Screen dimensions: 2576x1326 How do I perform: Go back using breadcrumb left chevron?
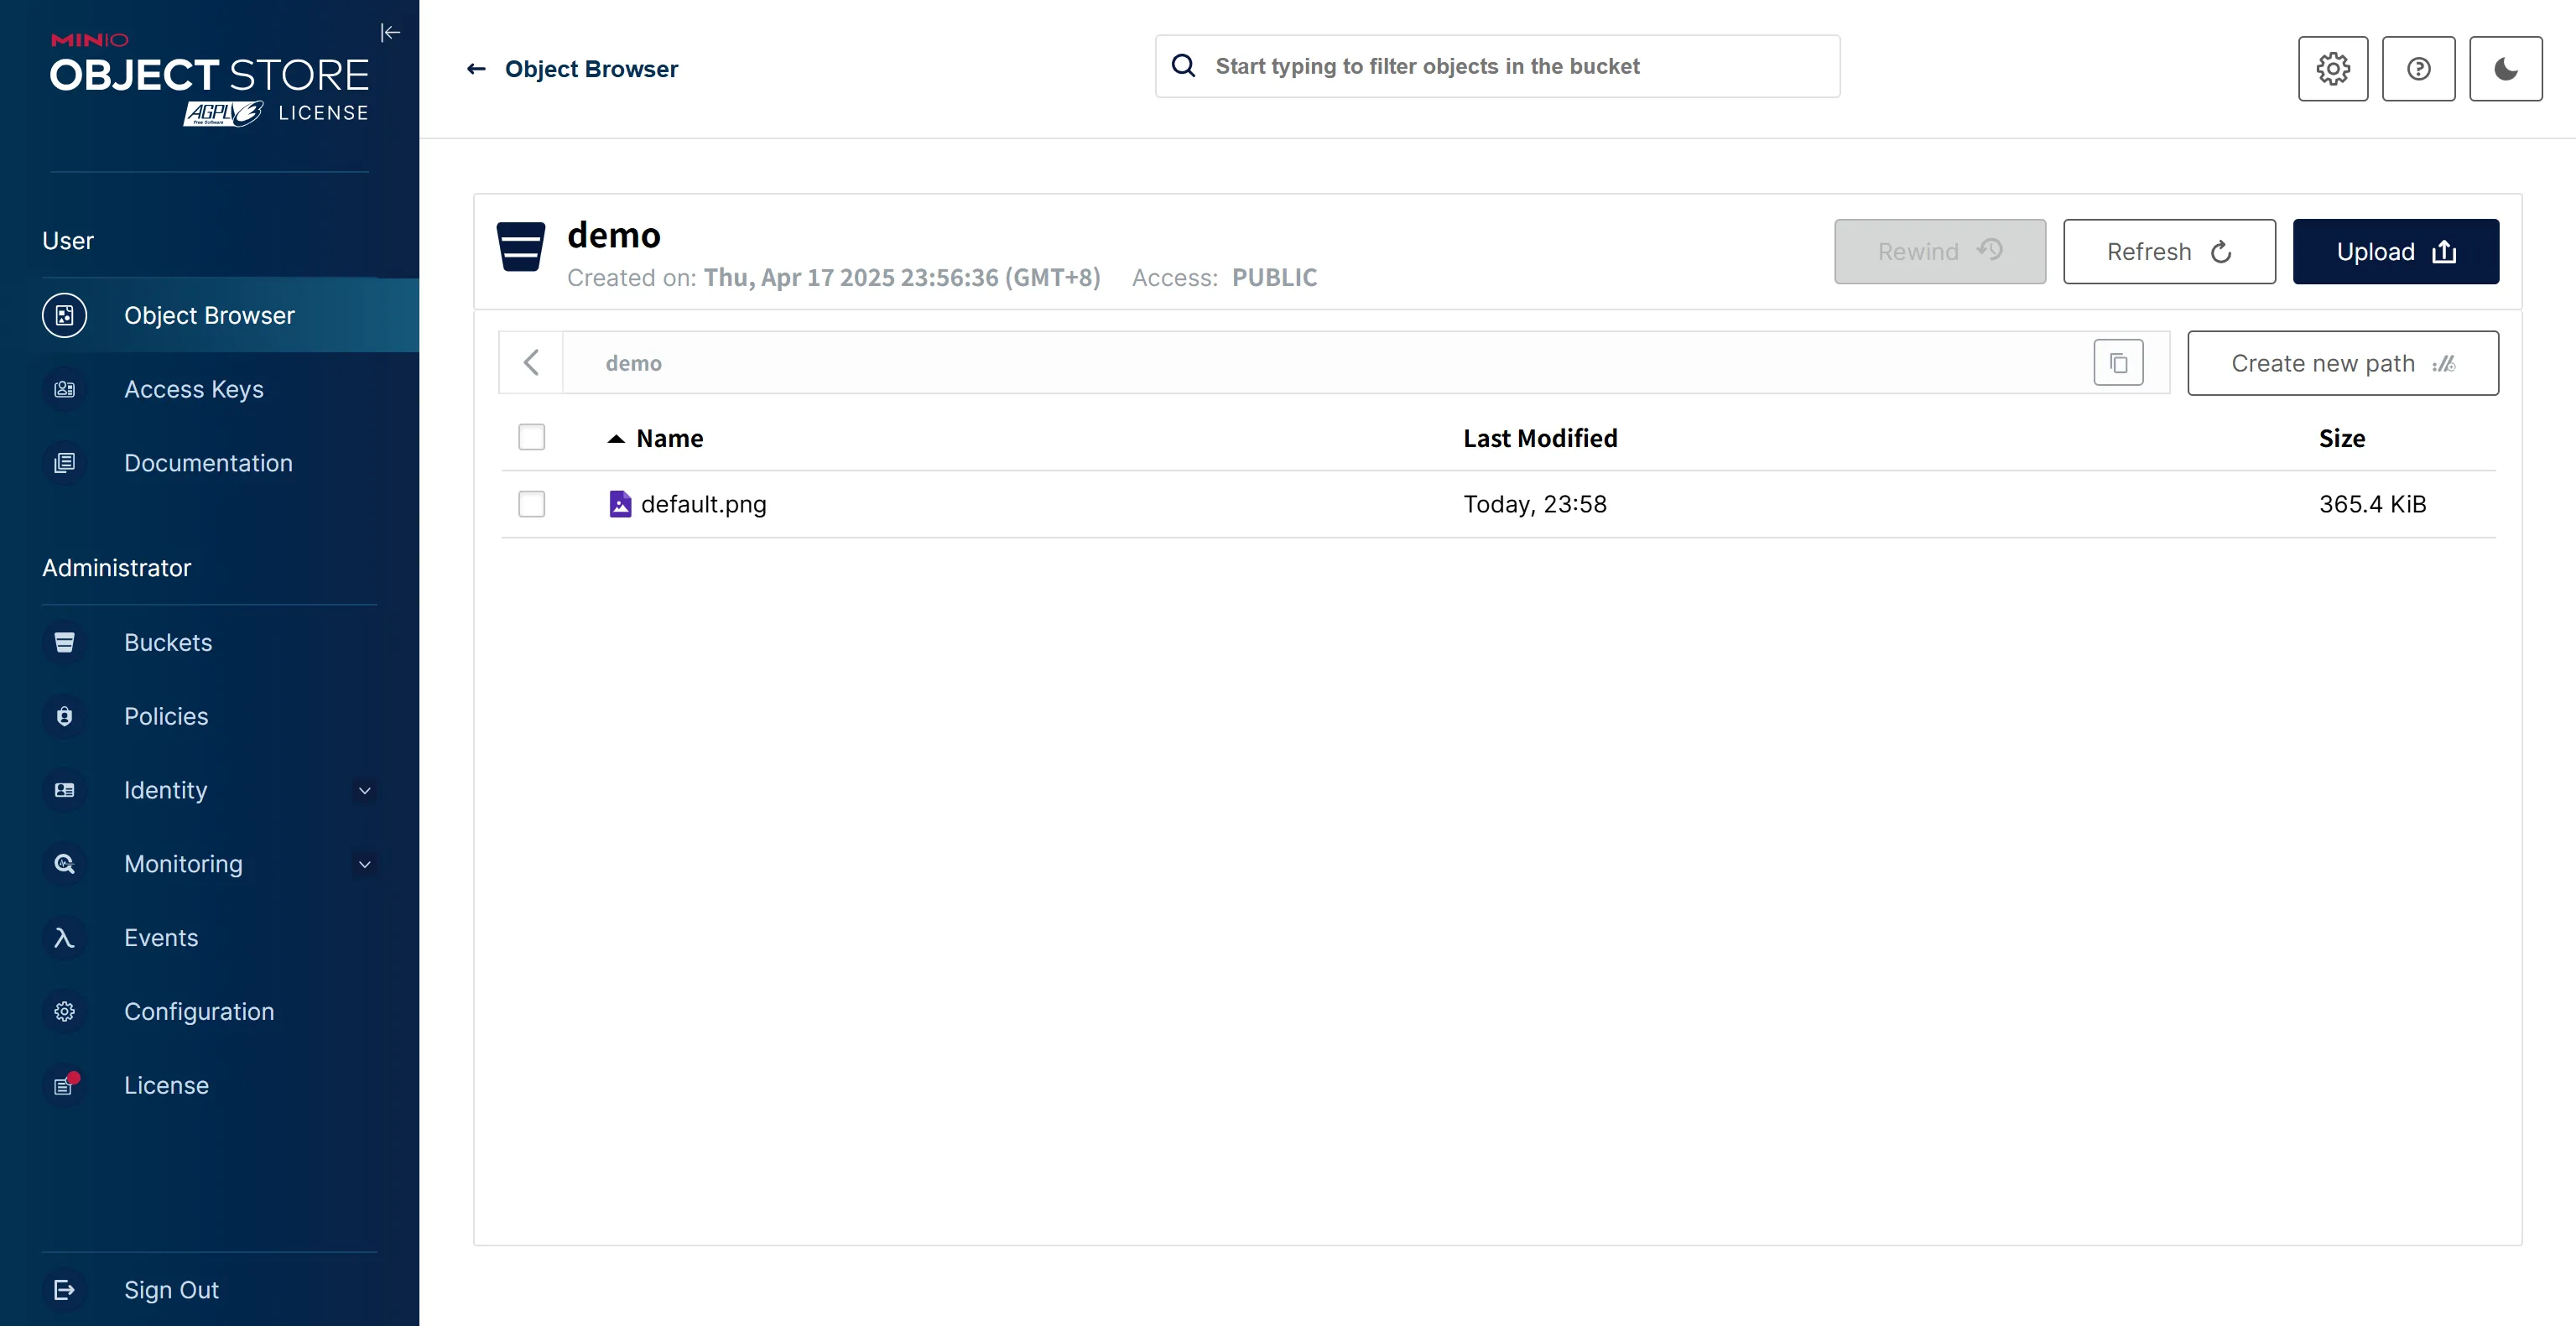tap(531, 363)
